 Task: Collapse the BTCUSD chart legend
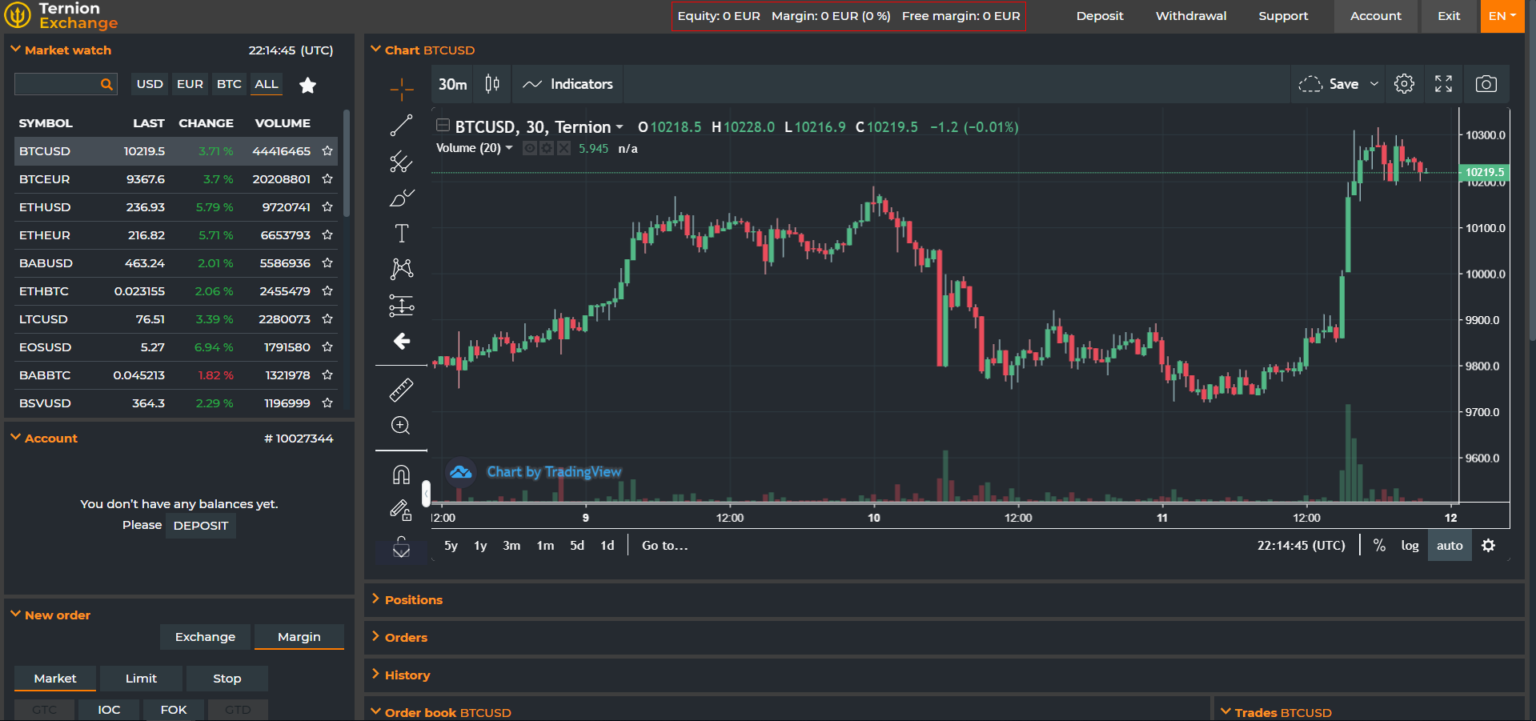[443, 126]
